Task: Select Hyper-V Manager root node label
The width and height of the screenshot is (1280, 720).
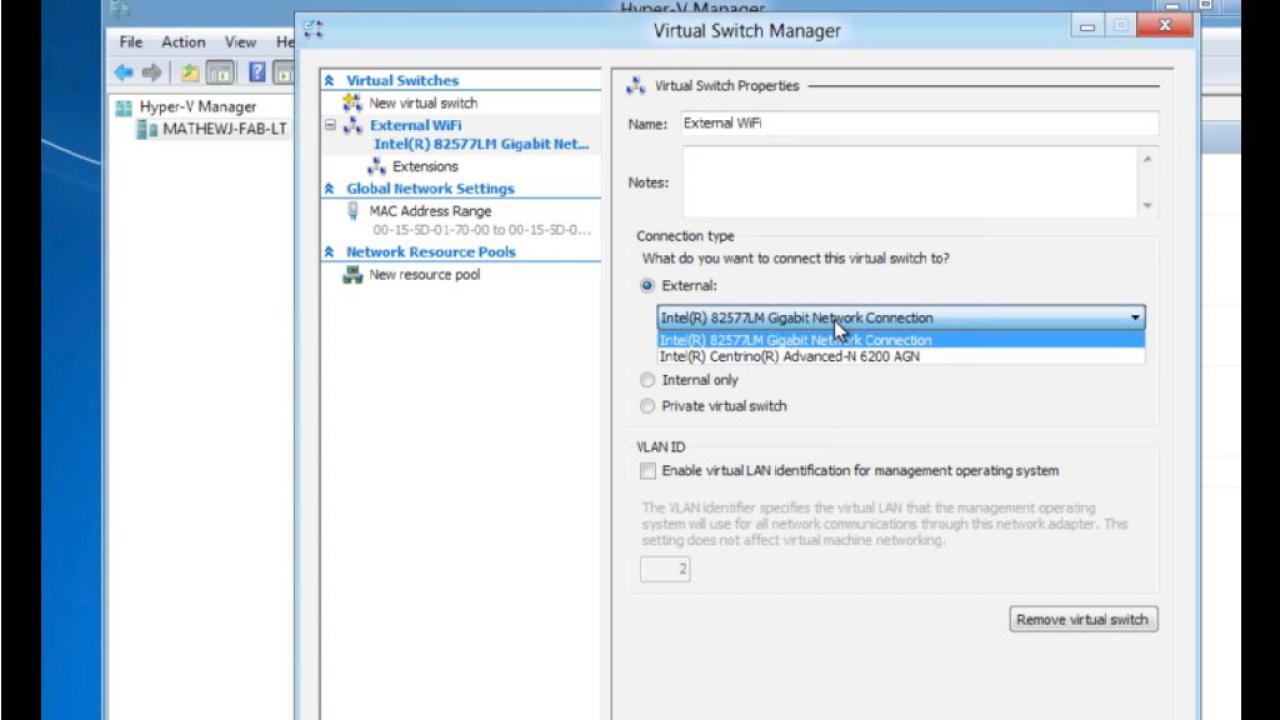Action: 198,107
